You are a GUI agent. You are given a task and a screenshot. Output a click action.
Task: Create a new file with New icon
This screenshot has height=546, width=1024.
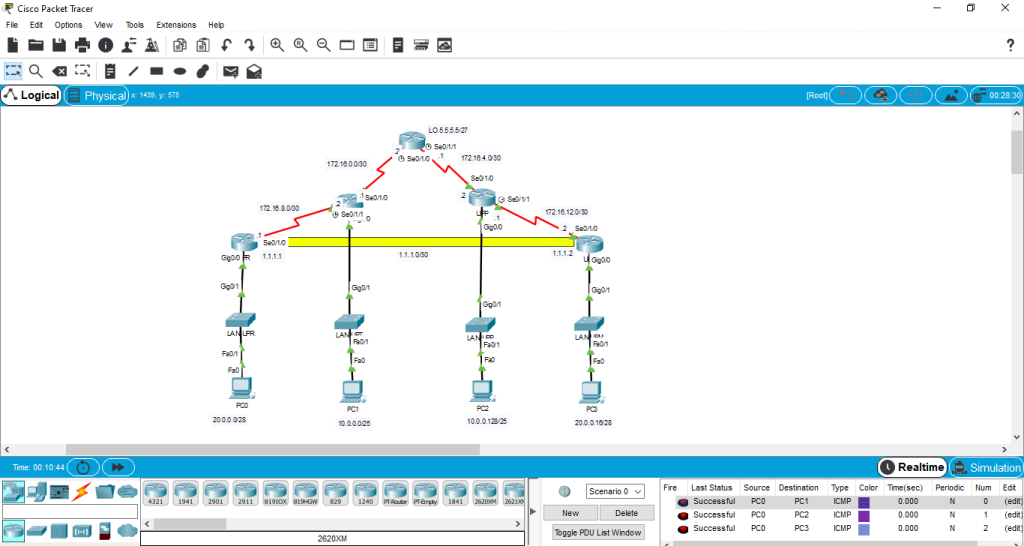point(14,45)
